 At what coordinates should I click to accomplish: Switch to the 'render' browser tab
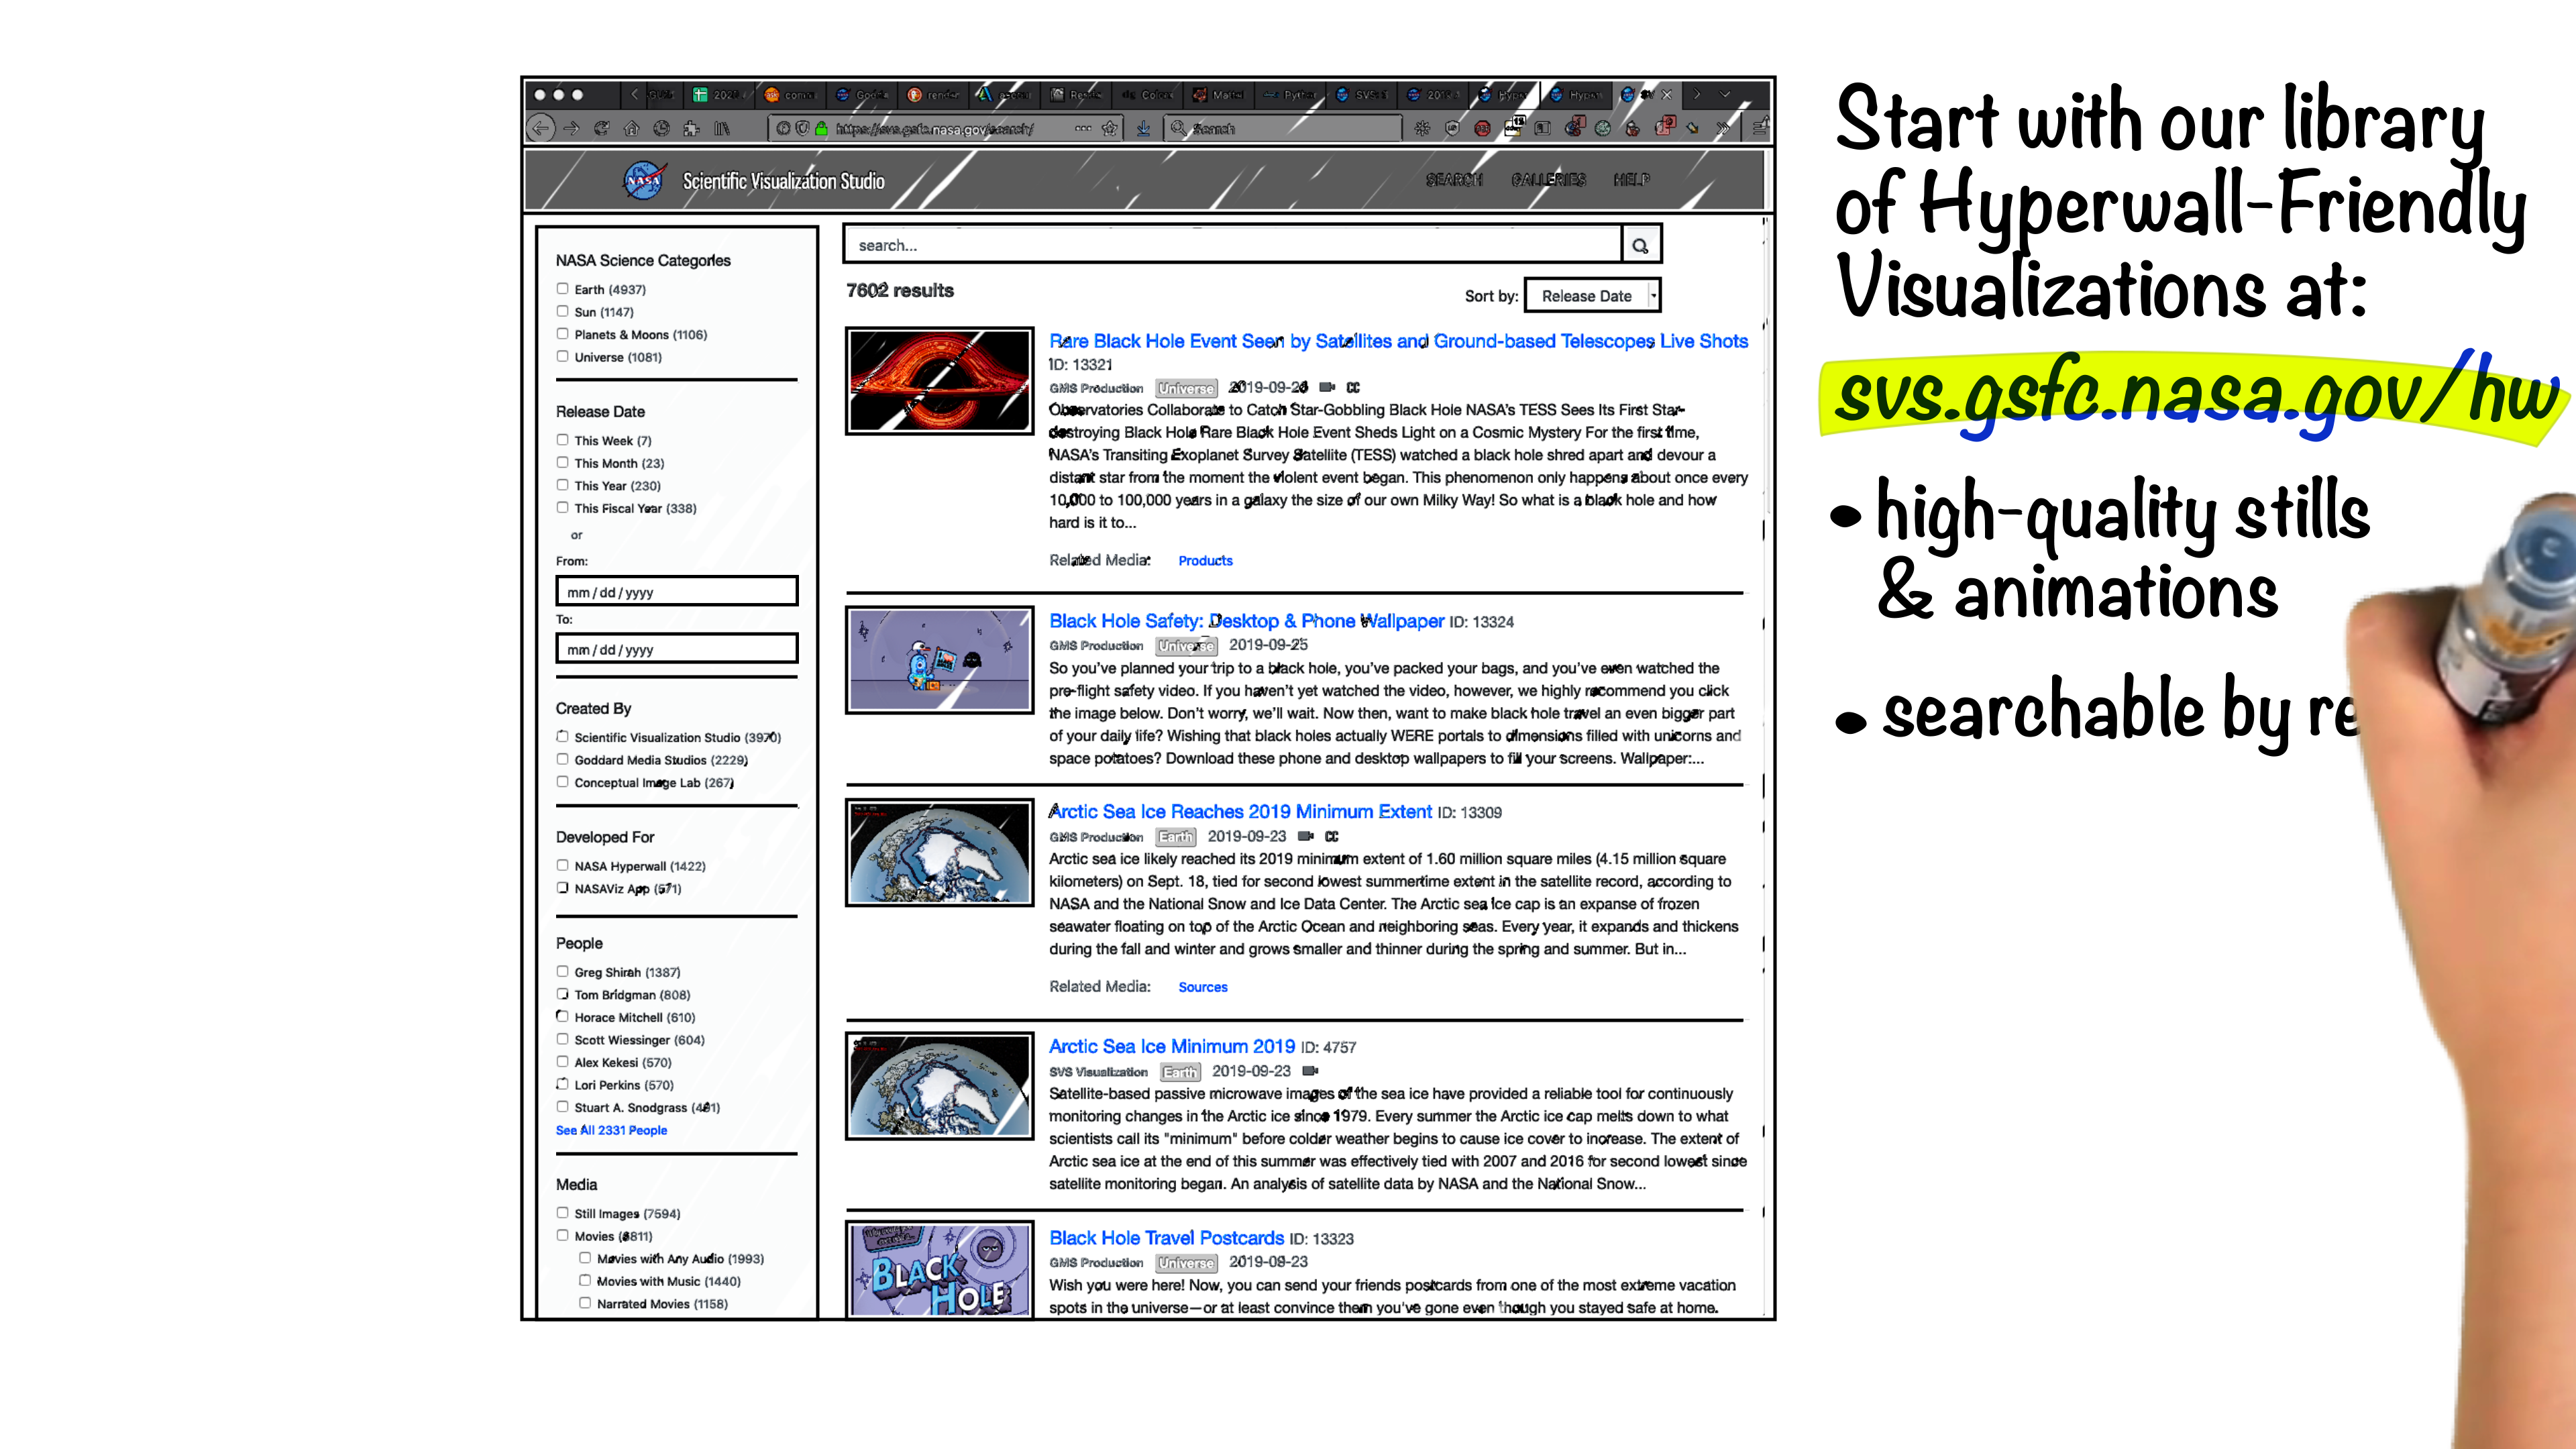(x=932, y=95)
